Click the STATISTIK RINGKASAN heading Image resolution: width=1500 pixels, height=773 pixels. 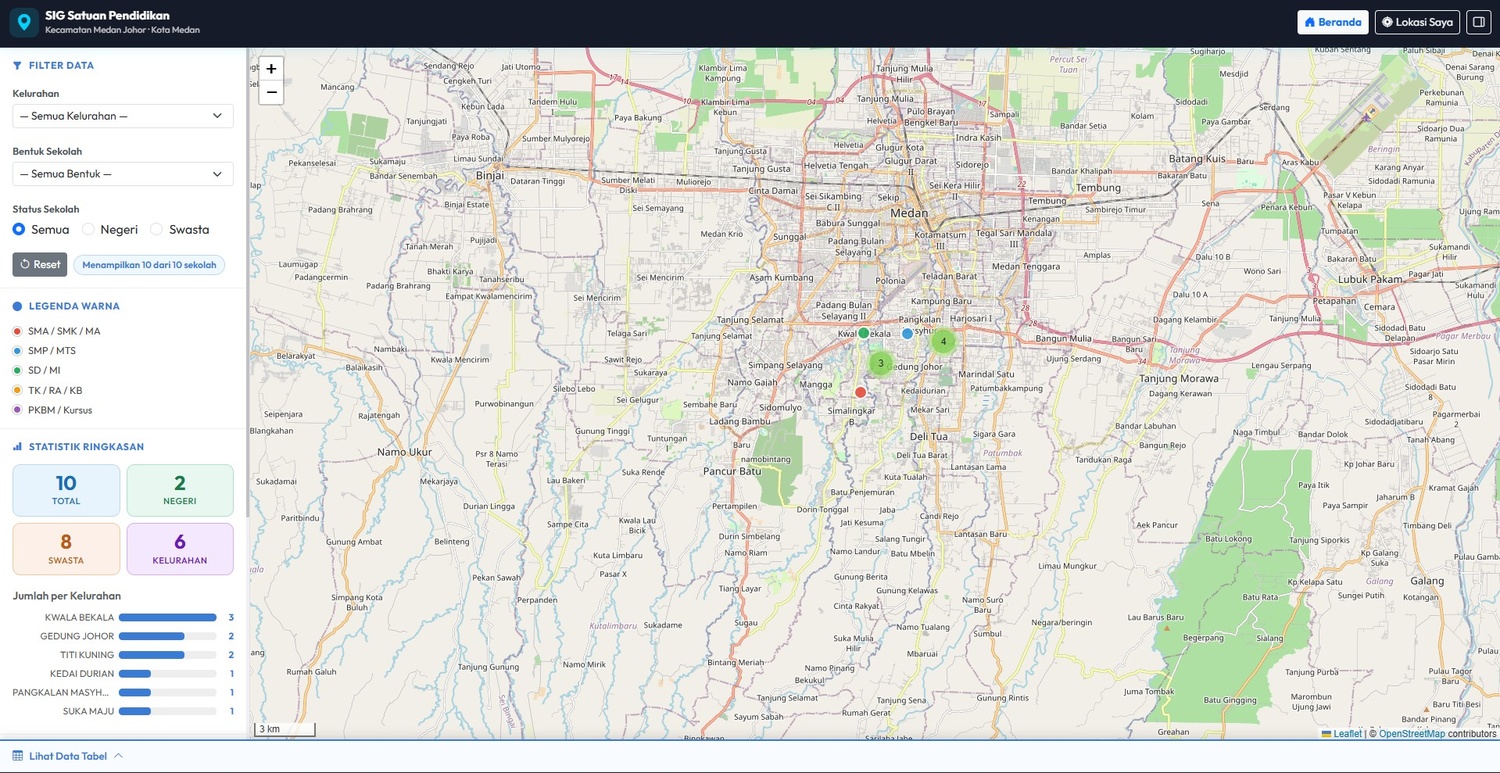[x=86, y=447]
